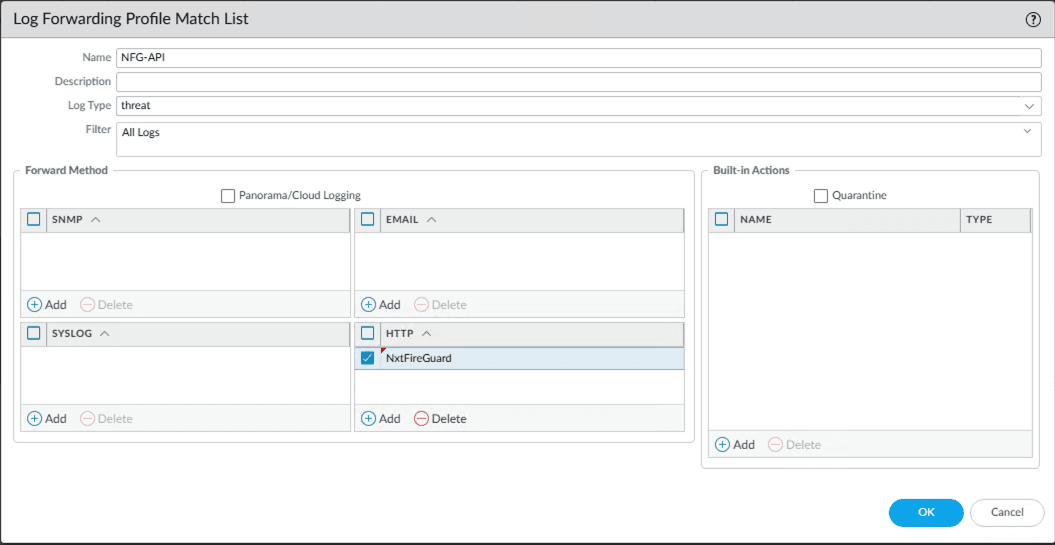Sort the EMAIL column with its arrow
This screenshot has height=545, width=1055.
pyautogui.click(x=431, y=219)
